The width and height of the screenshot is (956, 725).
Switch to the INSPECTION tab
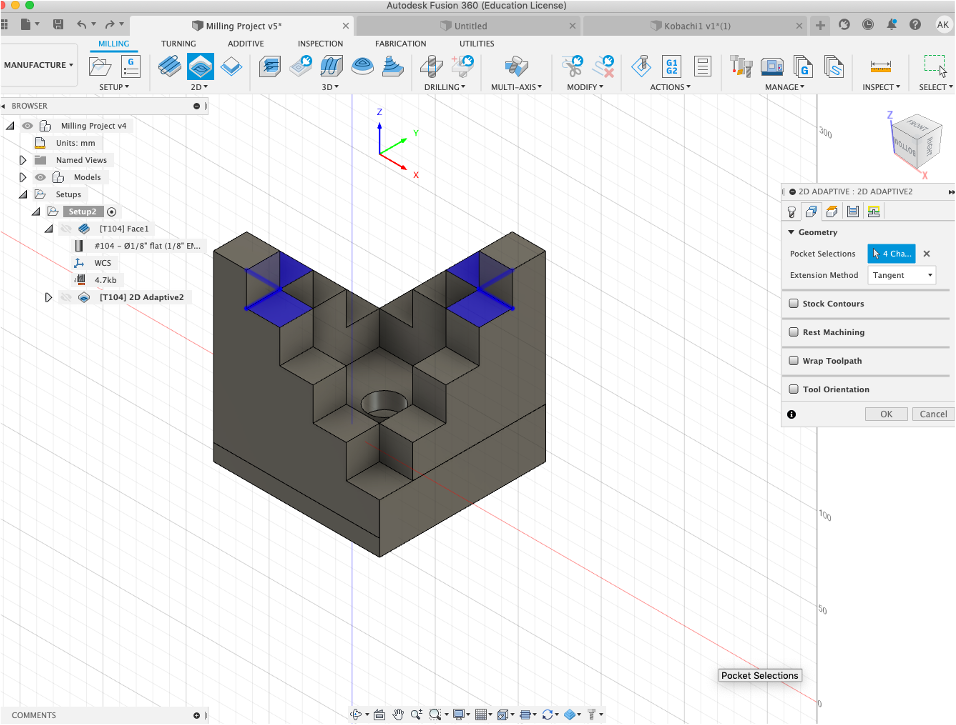click(320, 44)
